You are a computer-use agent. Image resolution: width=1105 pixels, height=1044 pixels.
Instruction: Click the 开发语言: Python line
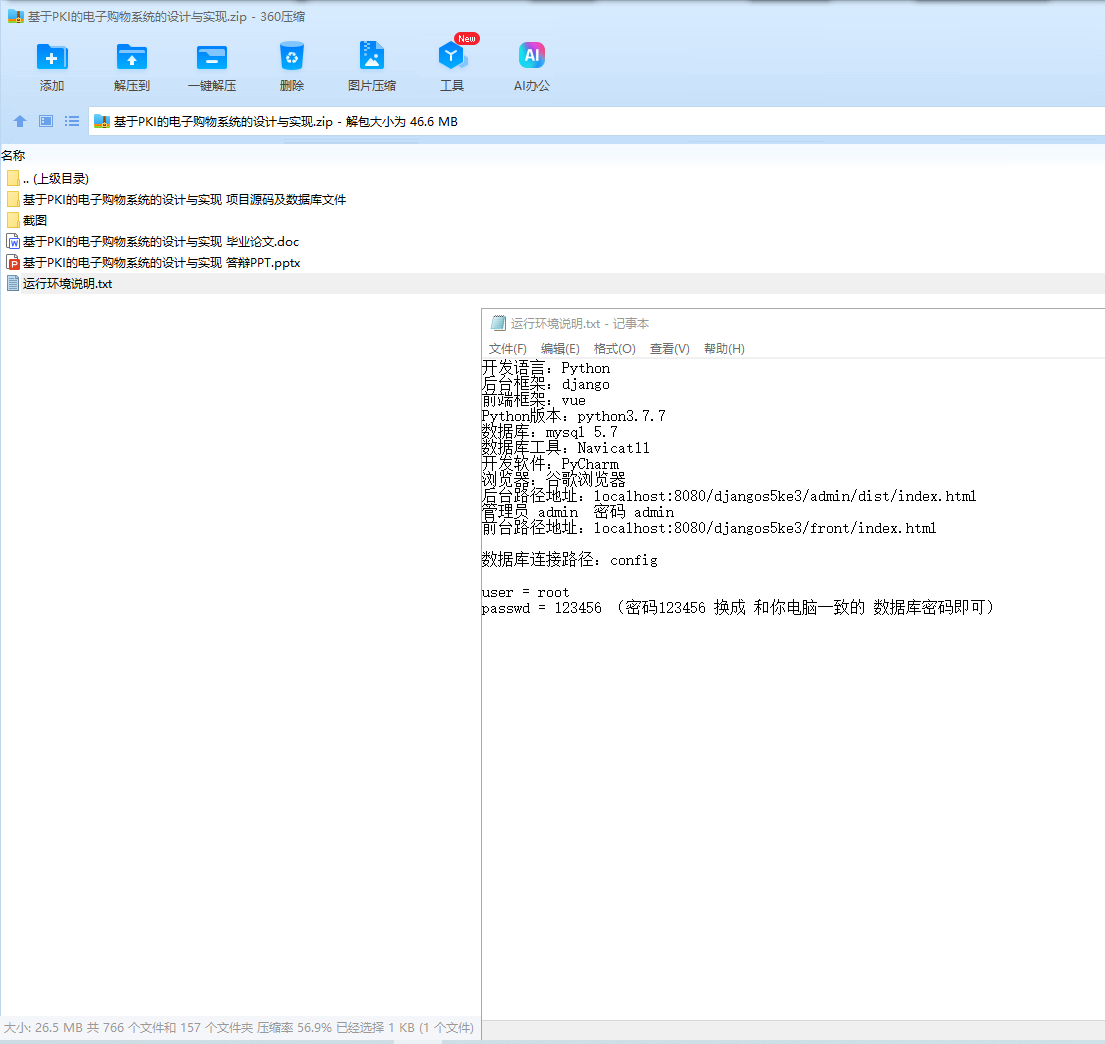546,368
